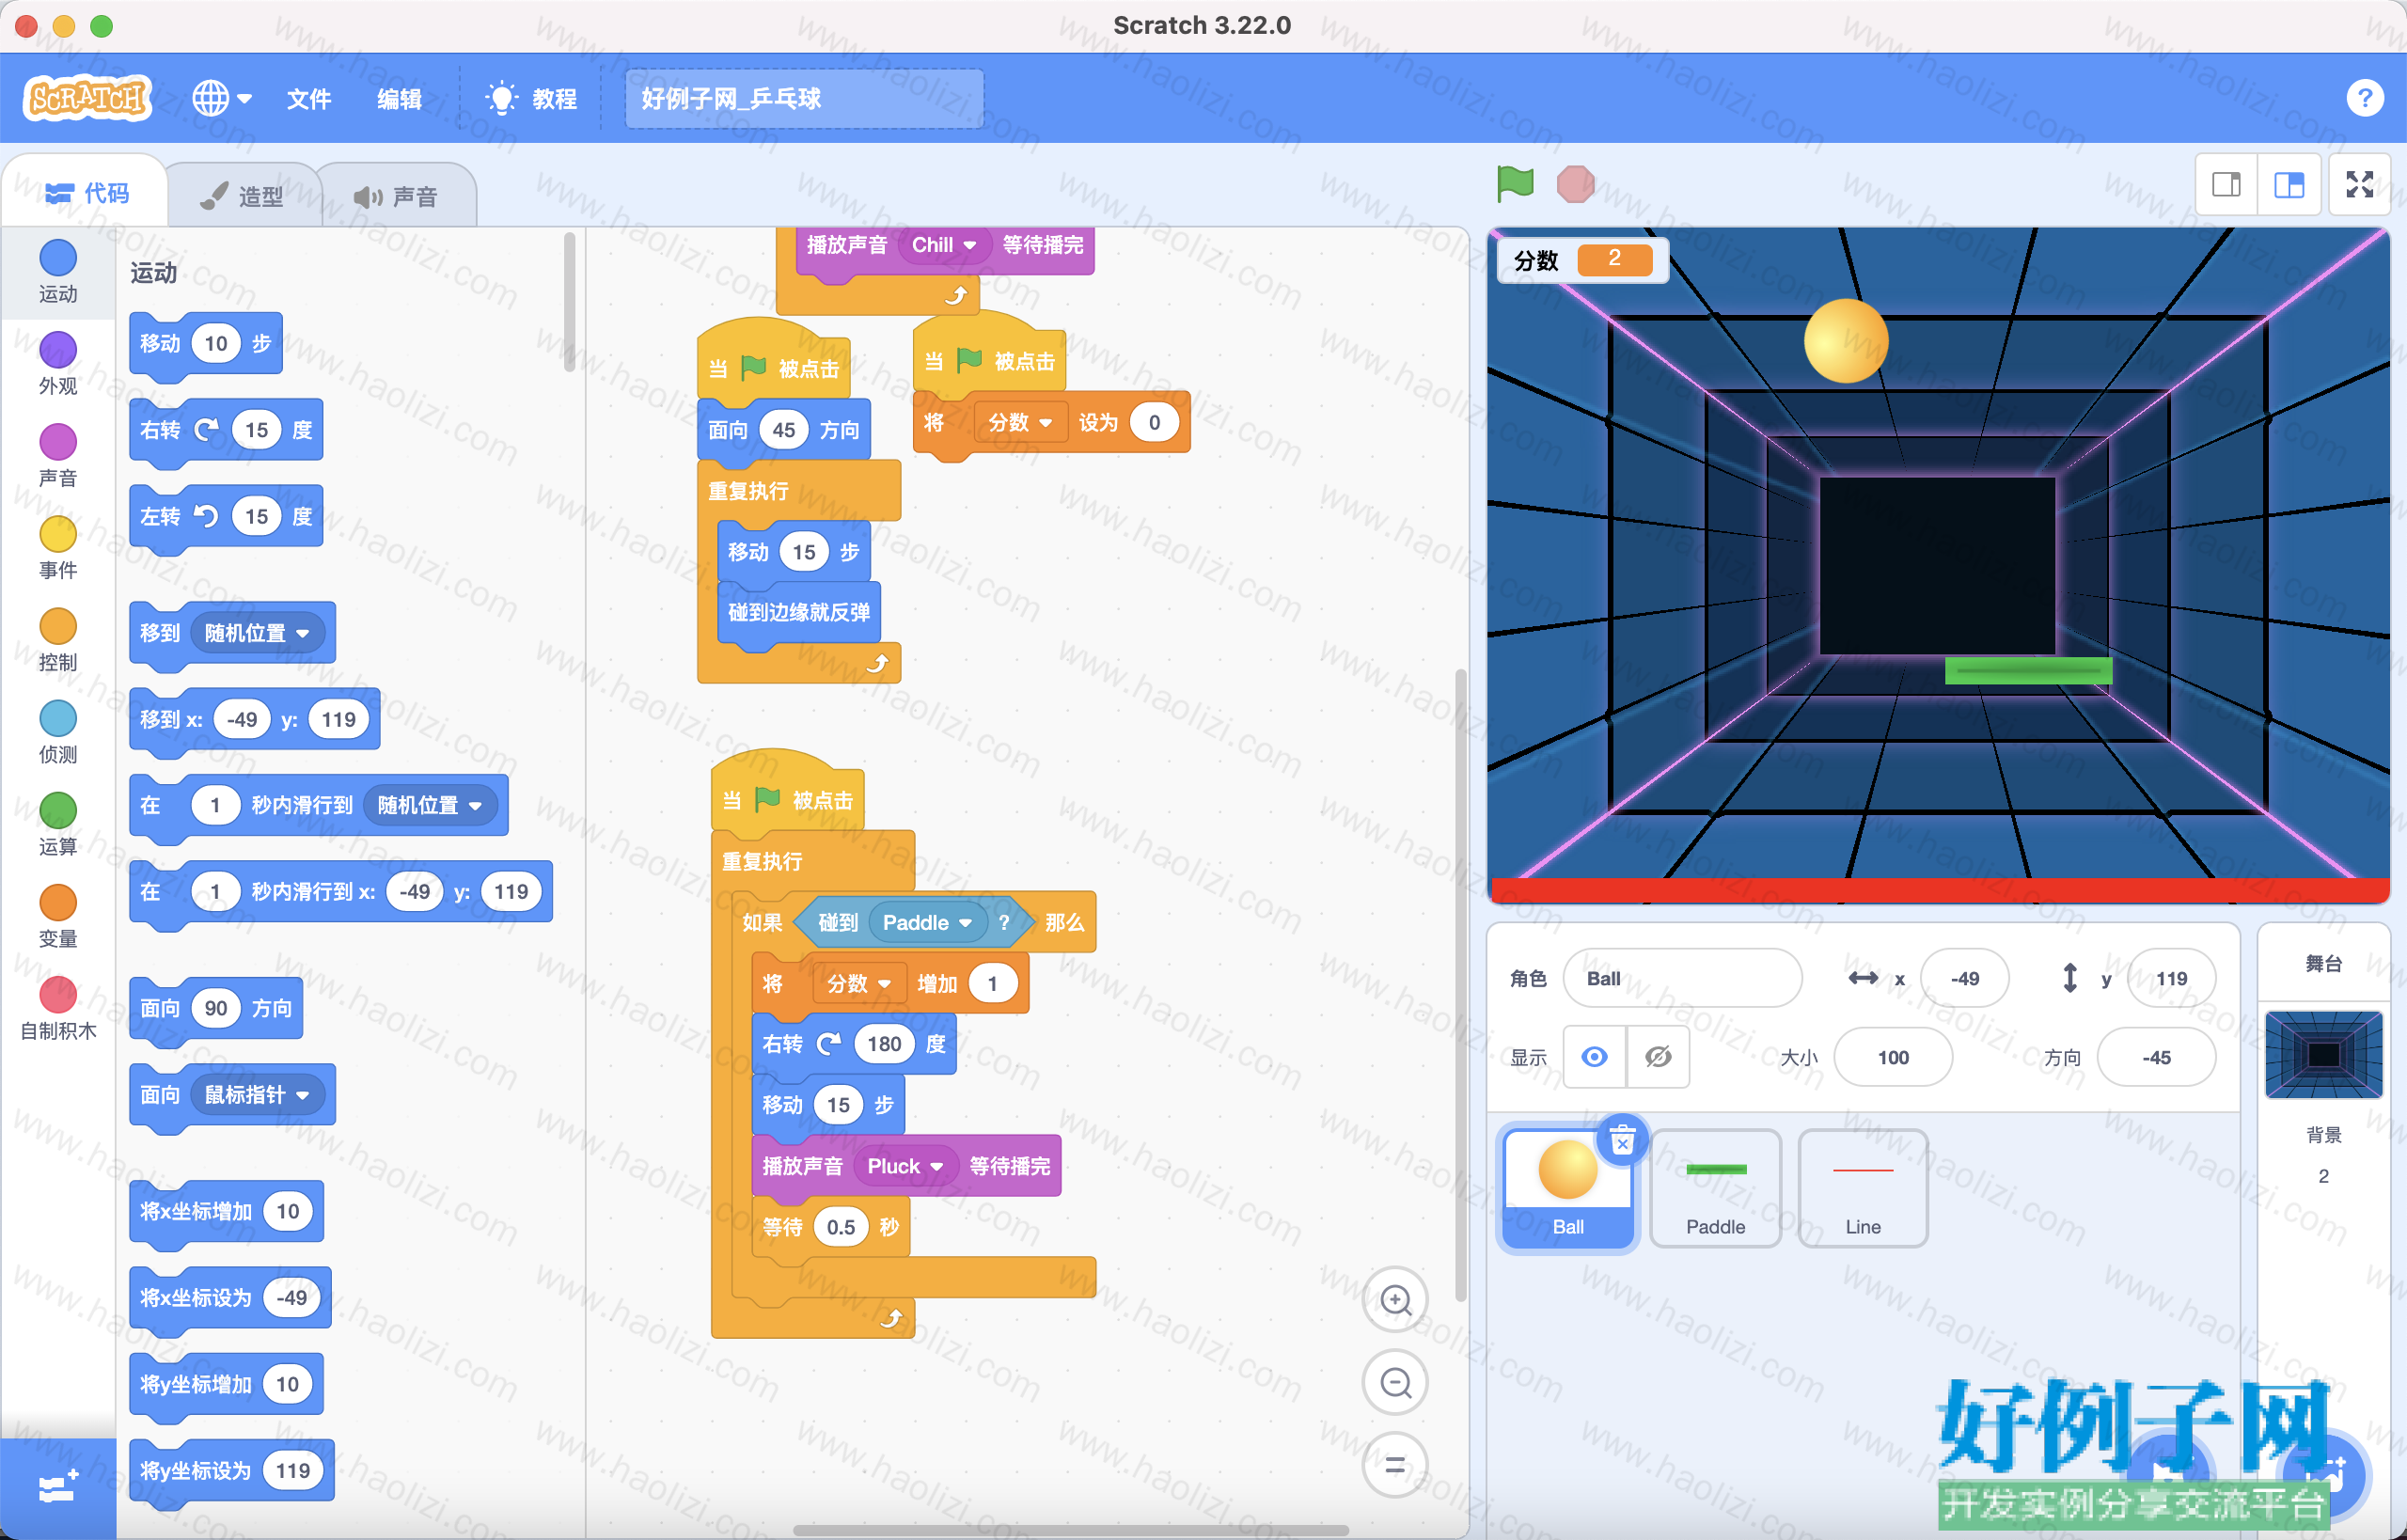The width and height of the screenshot is (2407, 1540).
Task: Open 分数 variable dropdown in set block
Action: 1019,422
